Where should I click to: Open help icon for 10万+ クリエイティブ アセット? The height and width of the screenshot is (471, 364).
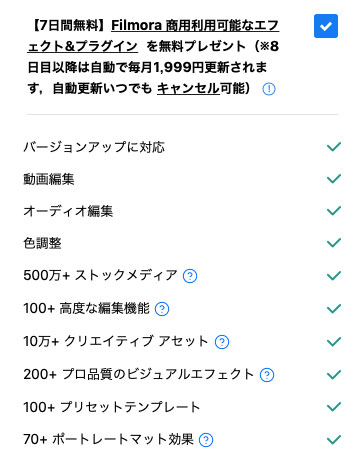point(222,342)
